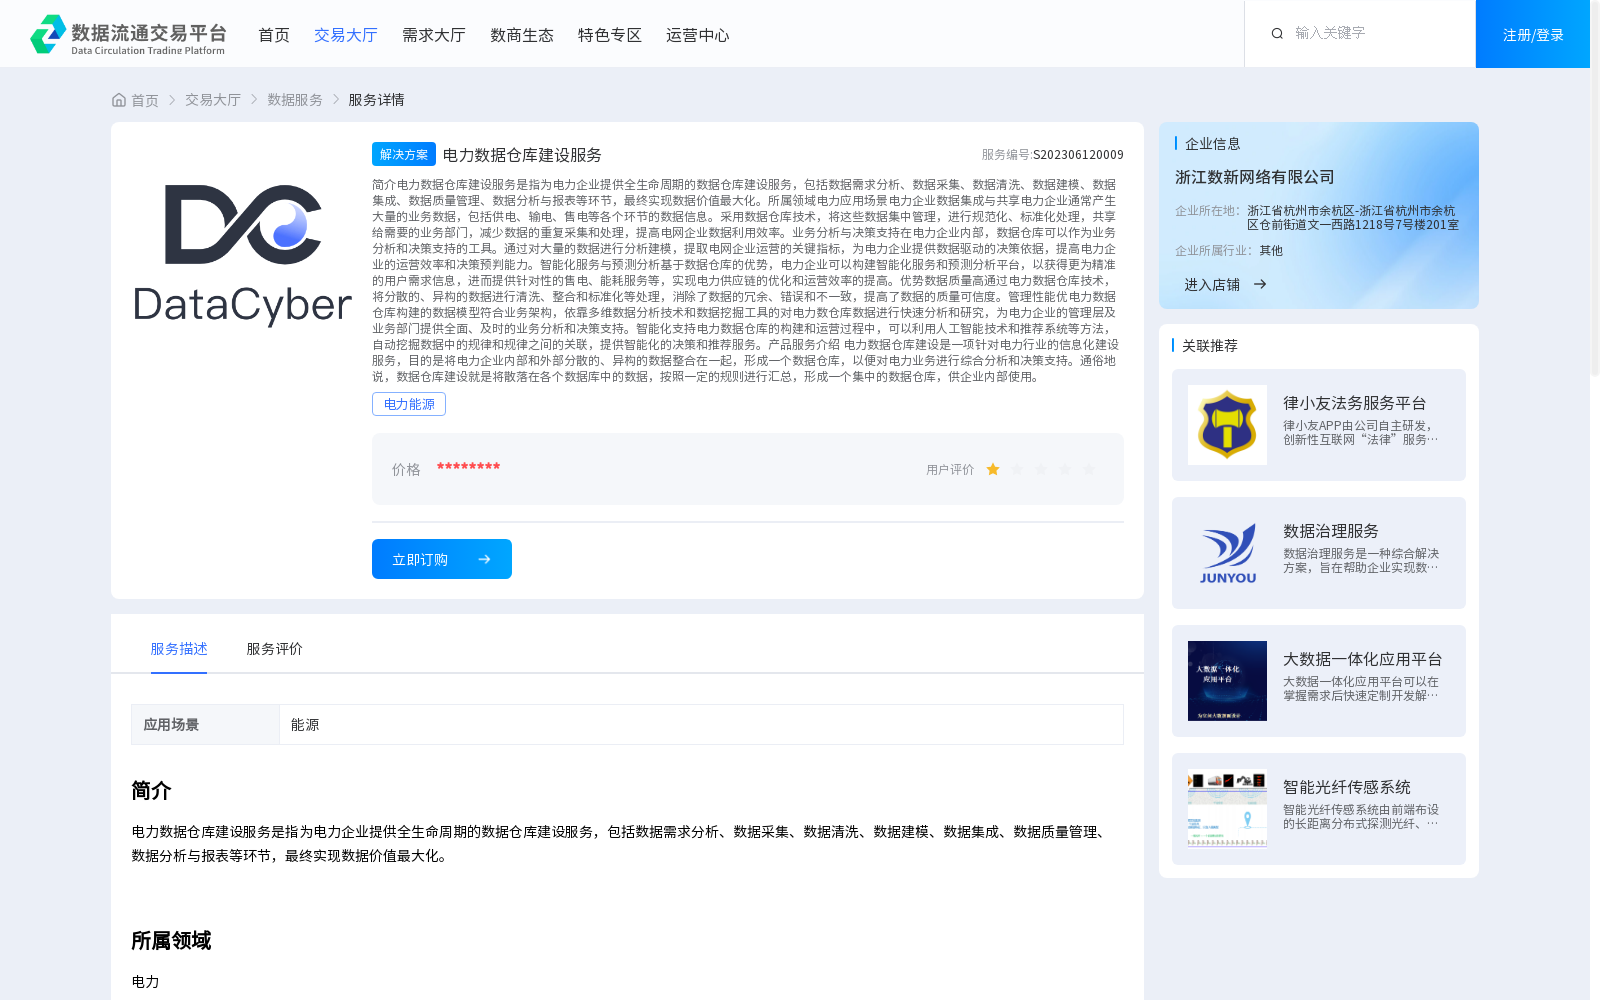Click the 企业信息 section heading
The height and width of the screenshot is (1000, 1600).
coord(1213,144)
